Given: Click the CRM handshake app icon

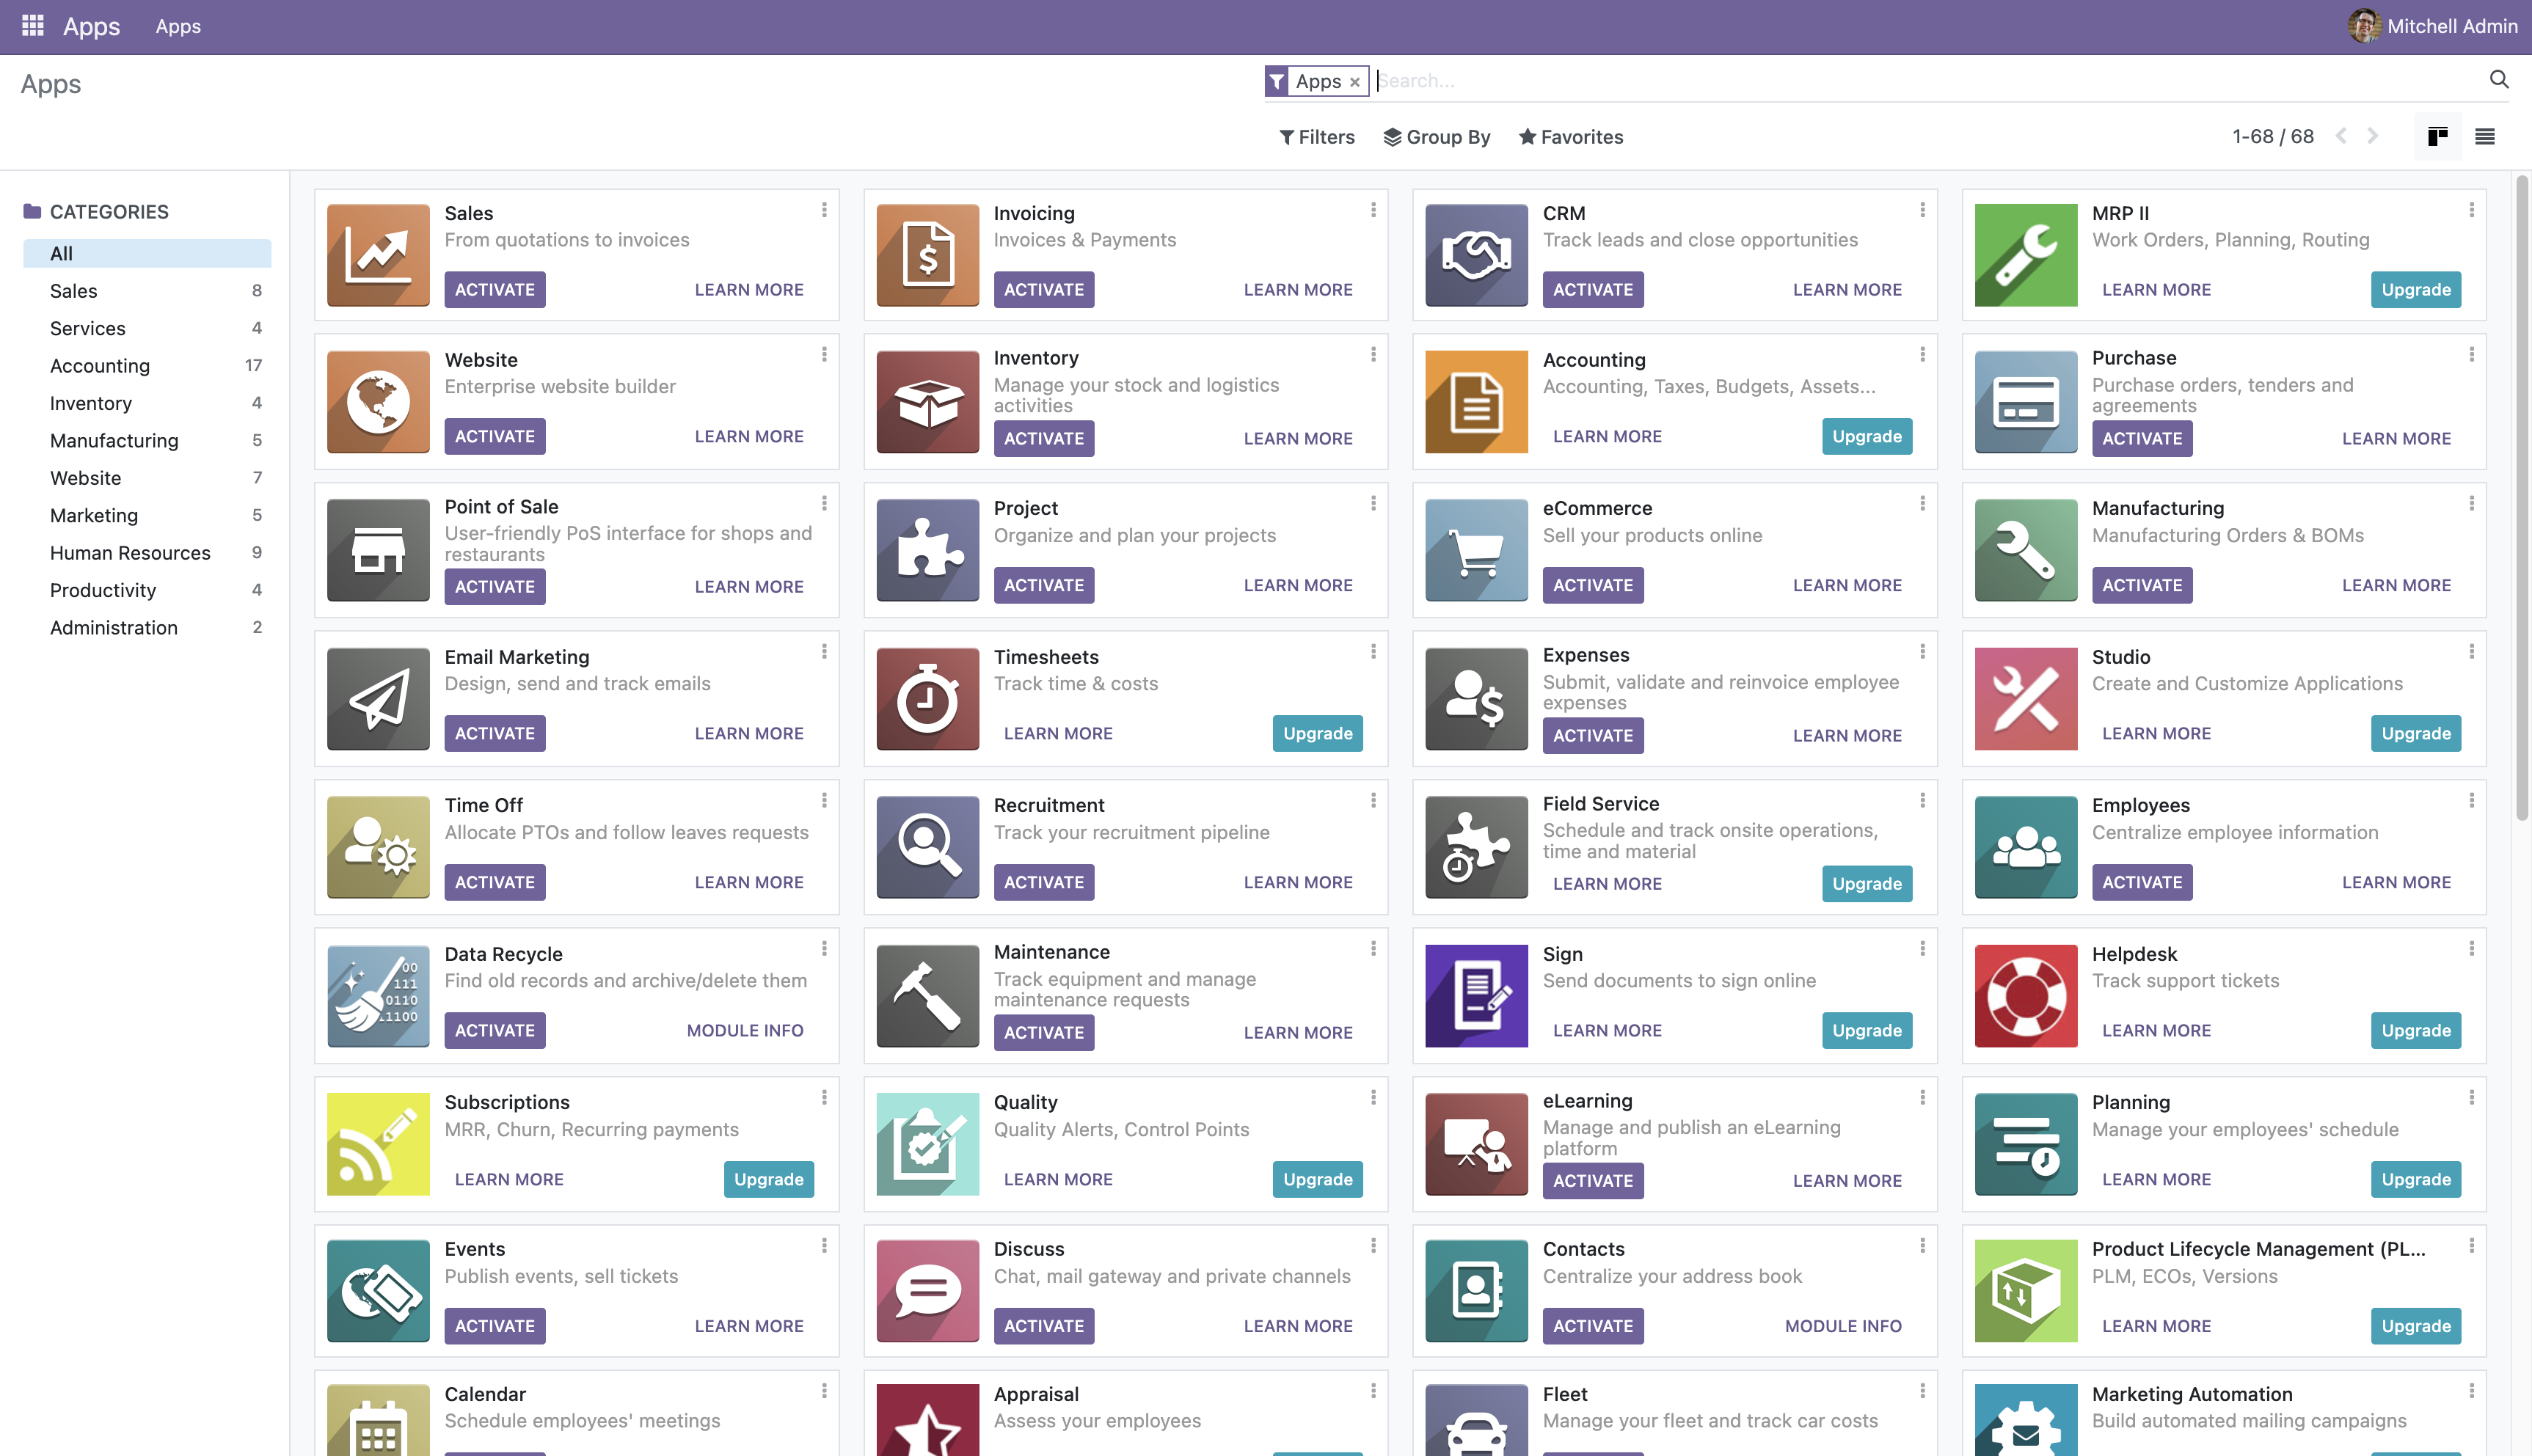Looking at the screenshot, I should coord(1476,255).
